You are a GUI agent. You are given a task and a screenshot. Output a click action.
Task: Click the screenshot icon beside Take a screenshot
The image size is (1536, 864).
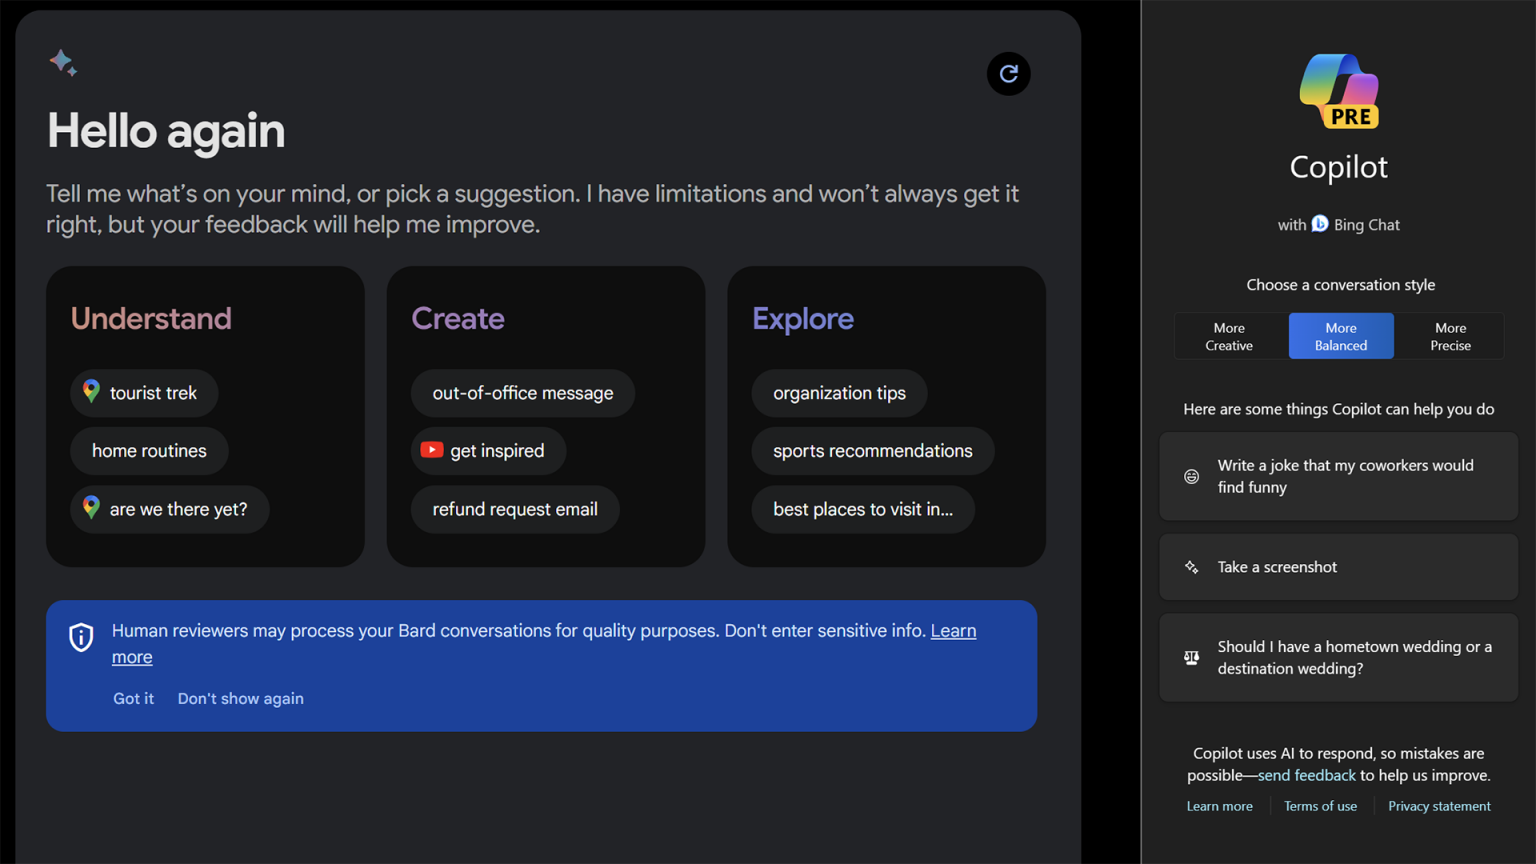(1192, 567)
